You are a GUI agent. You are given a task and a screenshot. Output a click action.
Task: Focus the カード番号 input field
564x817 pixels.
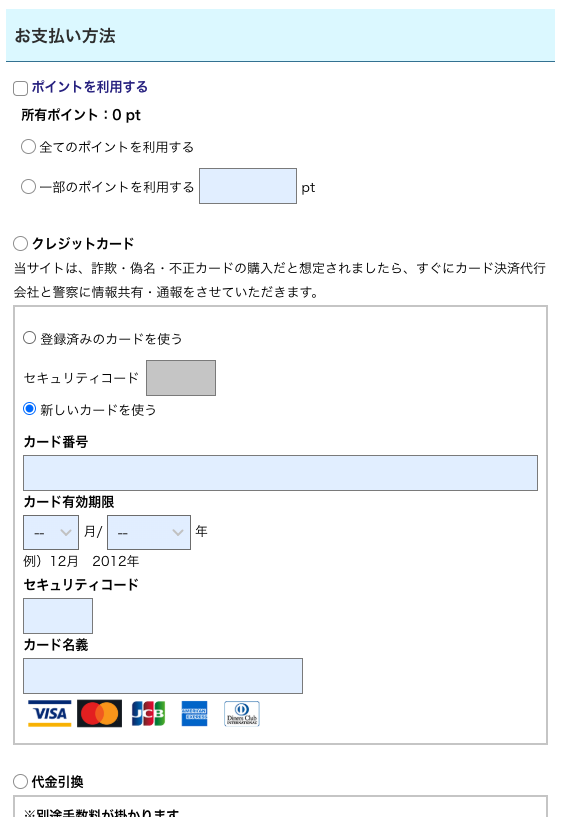(280, 473)
